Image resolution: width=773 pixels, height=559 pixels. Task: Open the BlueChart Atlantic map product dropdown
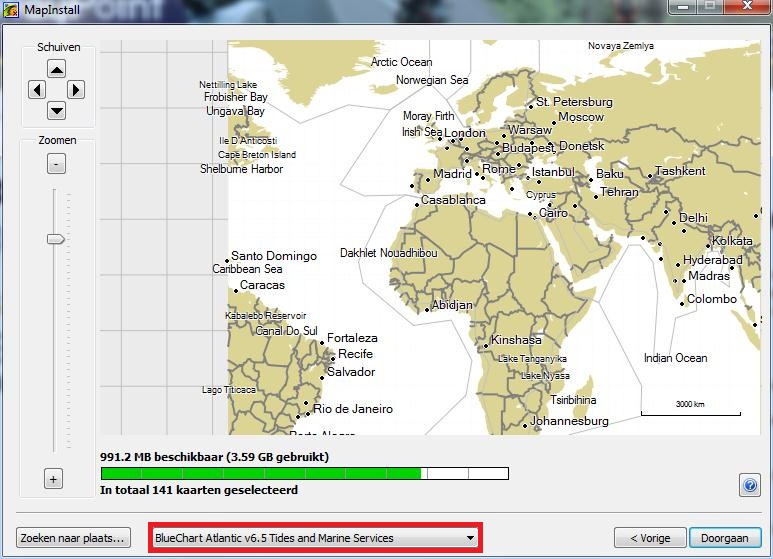click(315, 538)
